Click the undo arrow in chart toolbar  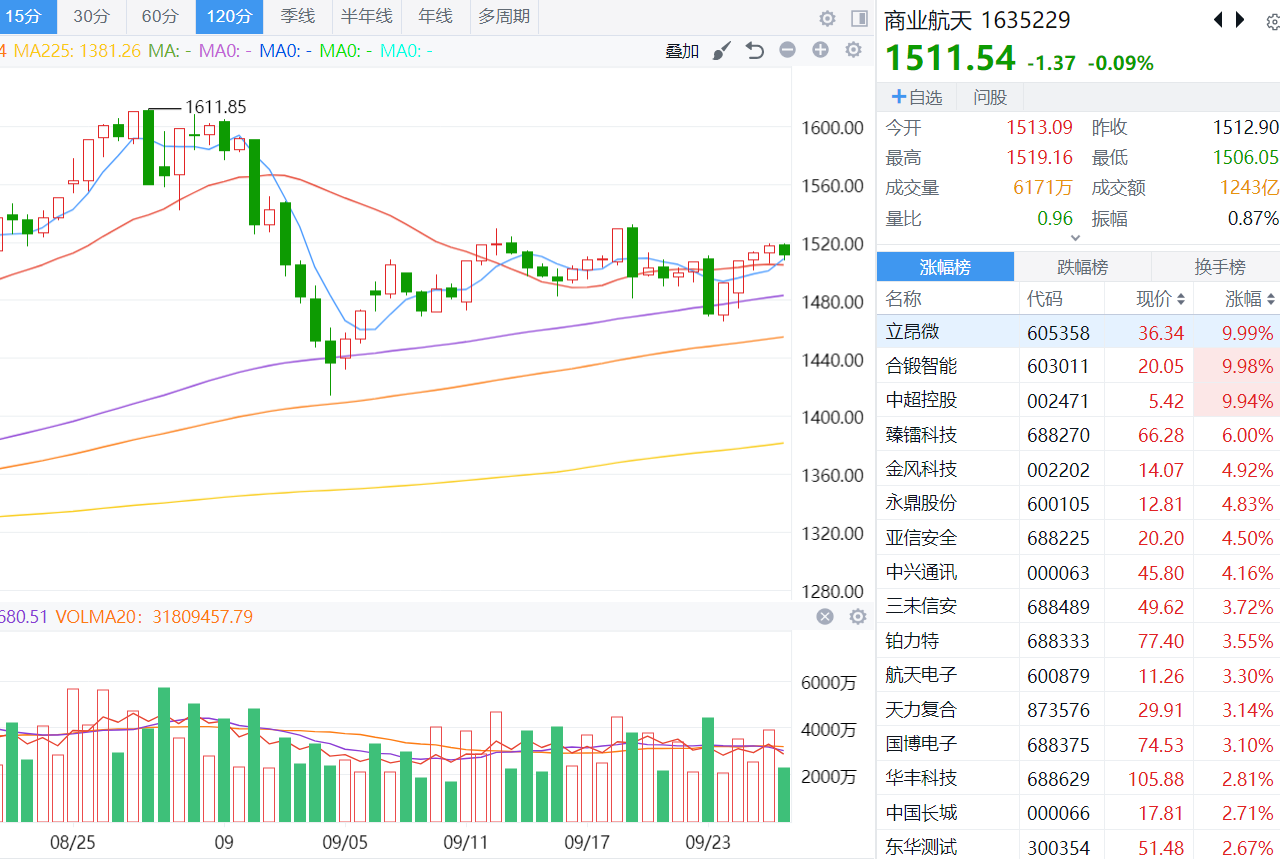click(x=755, y=50)
